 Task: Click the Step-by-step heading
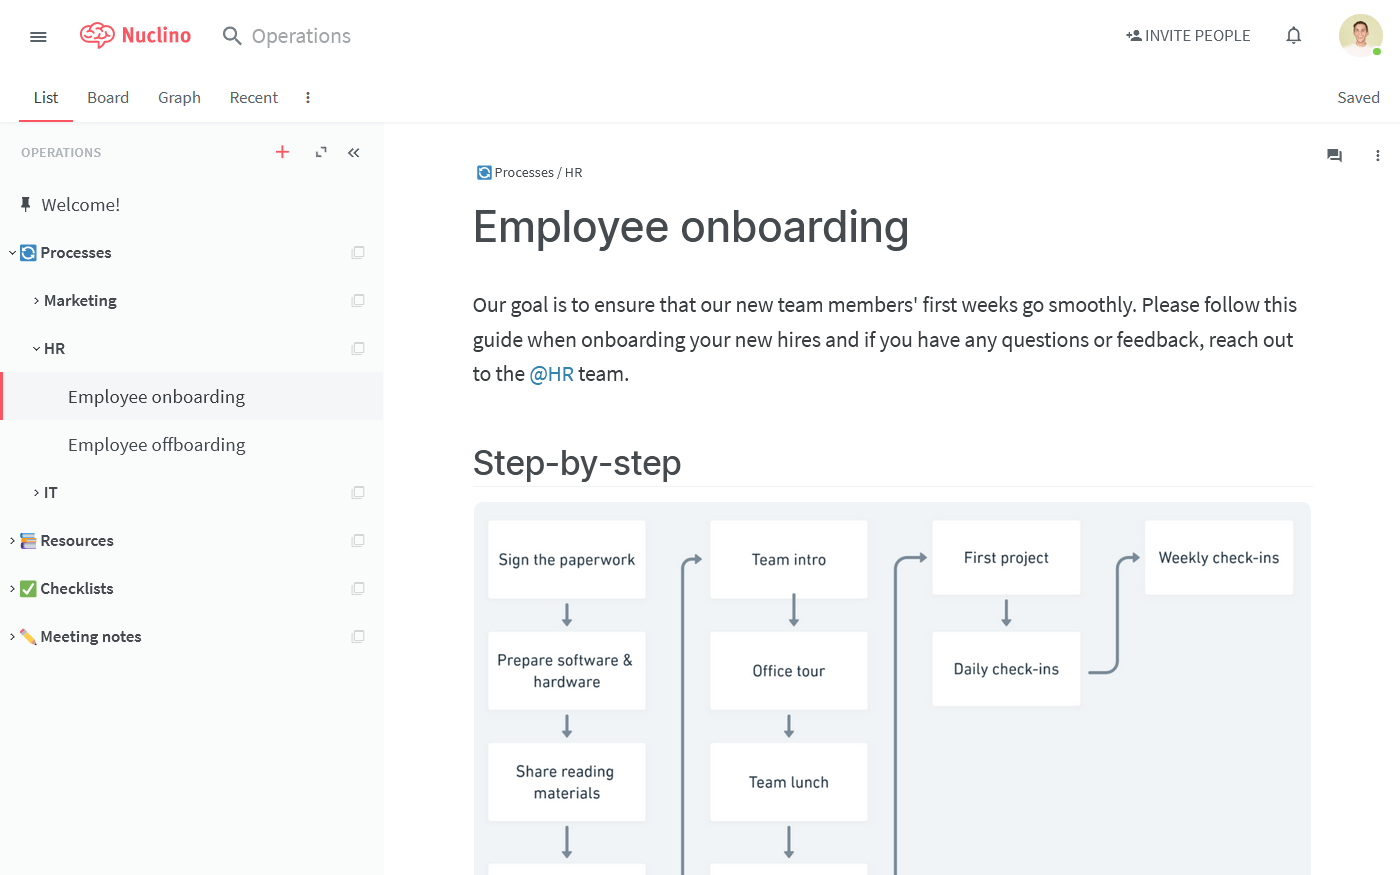click(577, 463)
